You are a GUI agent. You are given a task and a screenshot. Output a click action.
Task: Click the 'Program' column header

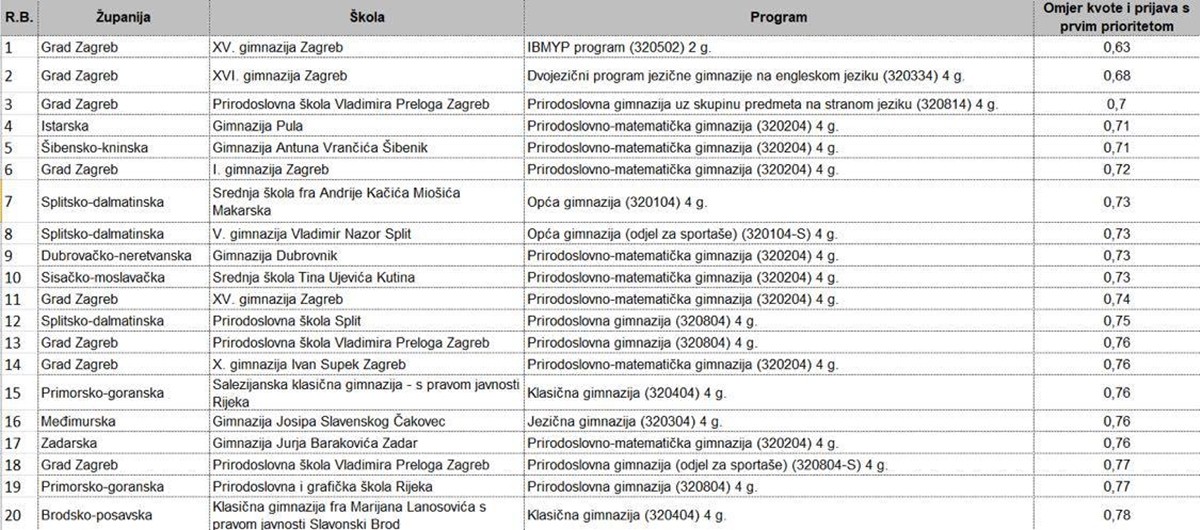click(x=777, y=18)
